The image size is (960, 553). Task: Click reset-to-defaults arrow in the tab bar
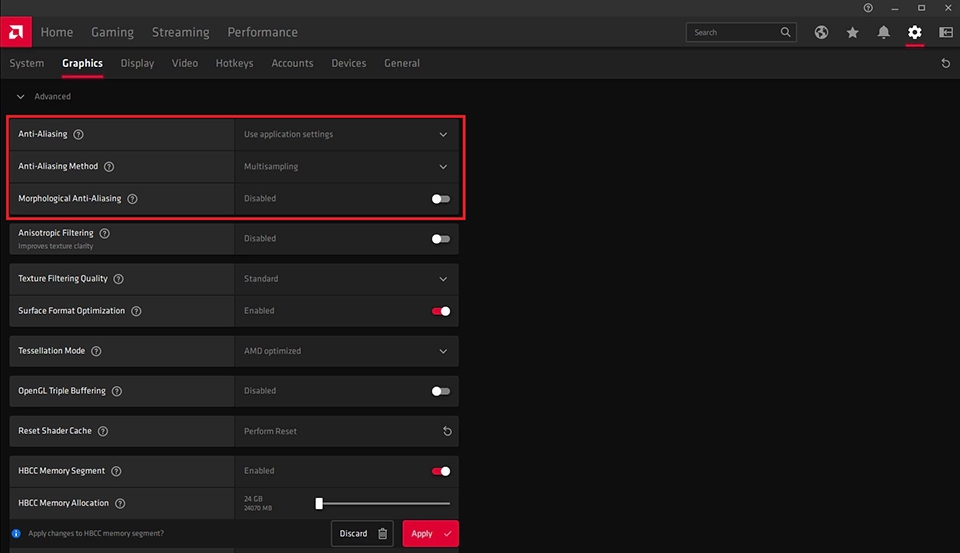[x=945, y=63]
